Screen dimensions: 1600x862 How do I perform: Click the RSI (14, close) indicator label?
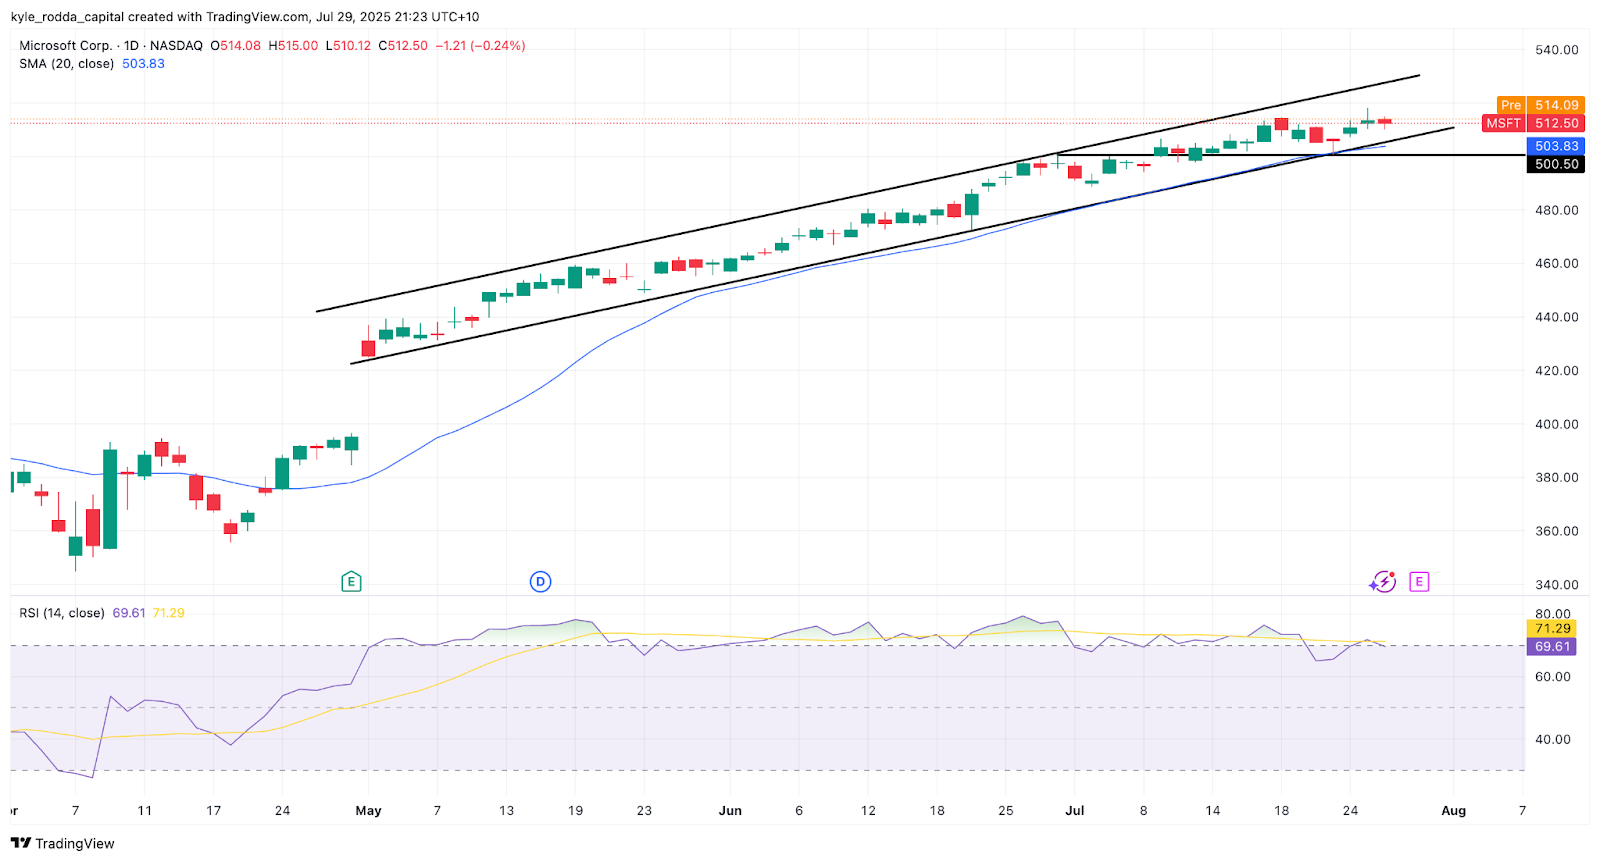(62, 613)
